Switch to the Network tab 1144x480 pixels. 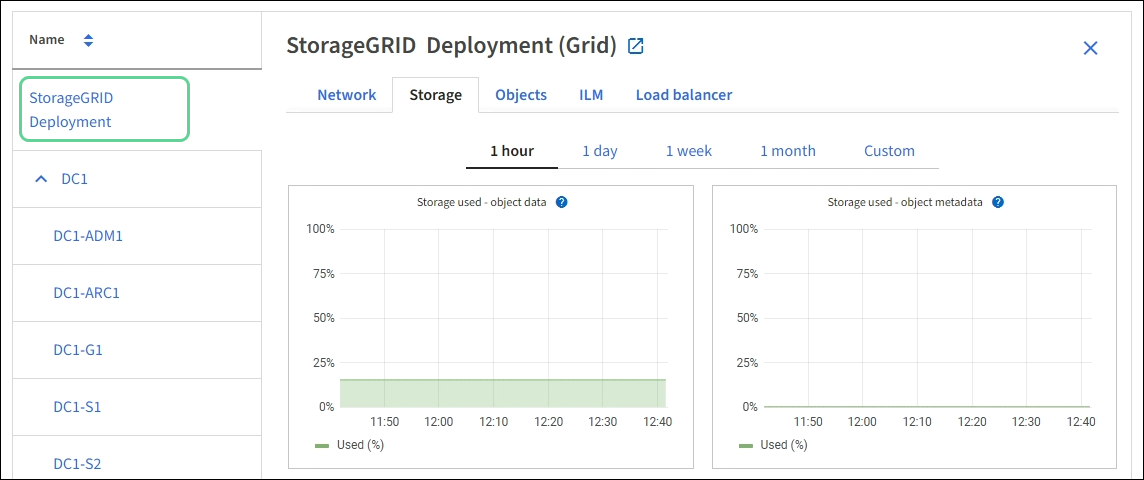(346, 95)
